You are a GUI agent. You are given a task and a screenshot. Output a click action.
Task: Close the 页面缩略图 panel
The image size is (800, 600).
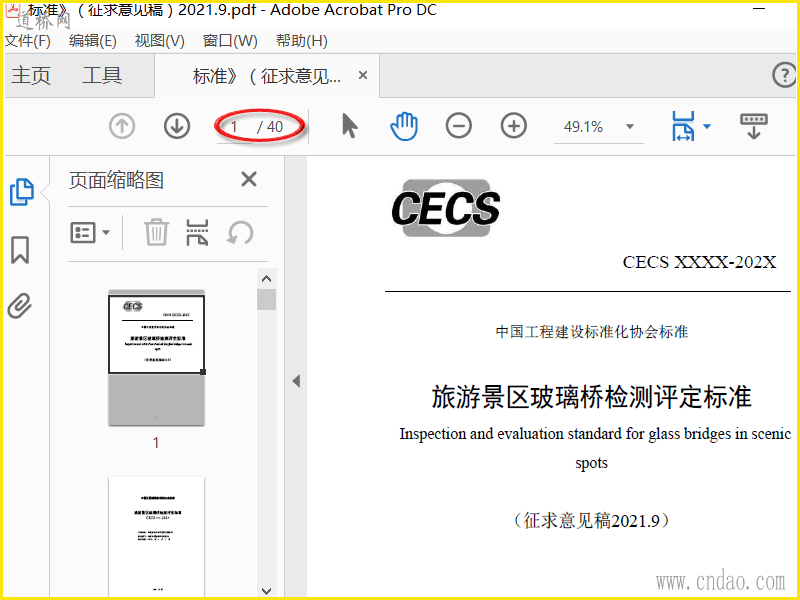click(x=249, y=179)
